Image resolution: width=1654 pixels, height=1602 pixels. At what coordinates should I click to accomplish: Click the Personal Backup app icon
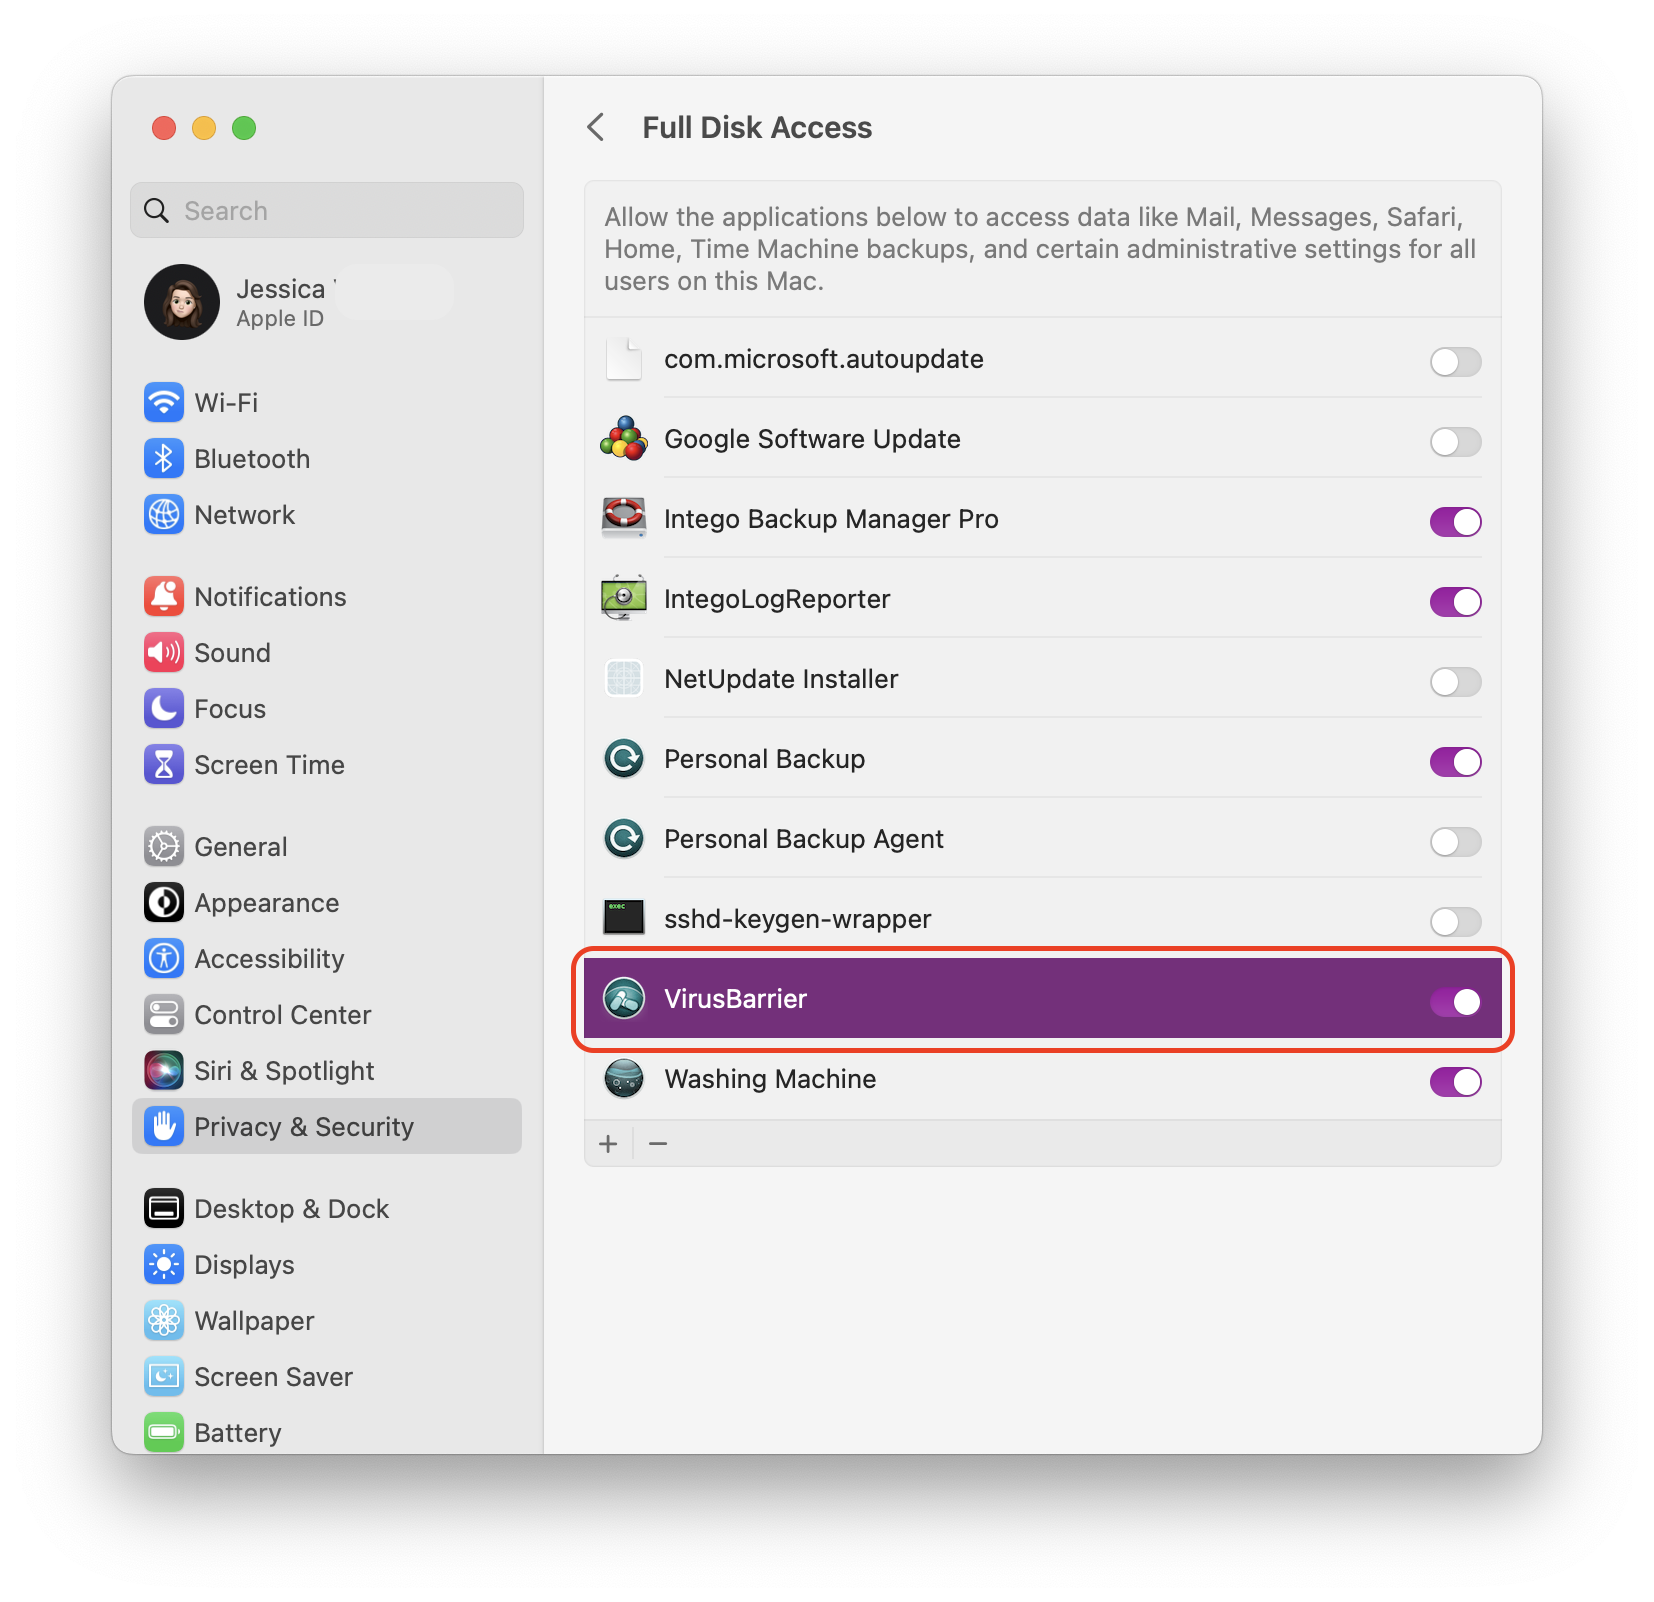[x=624, y=759]
